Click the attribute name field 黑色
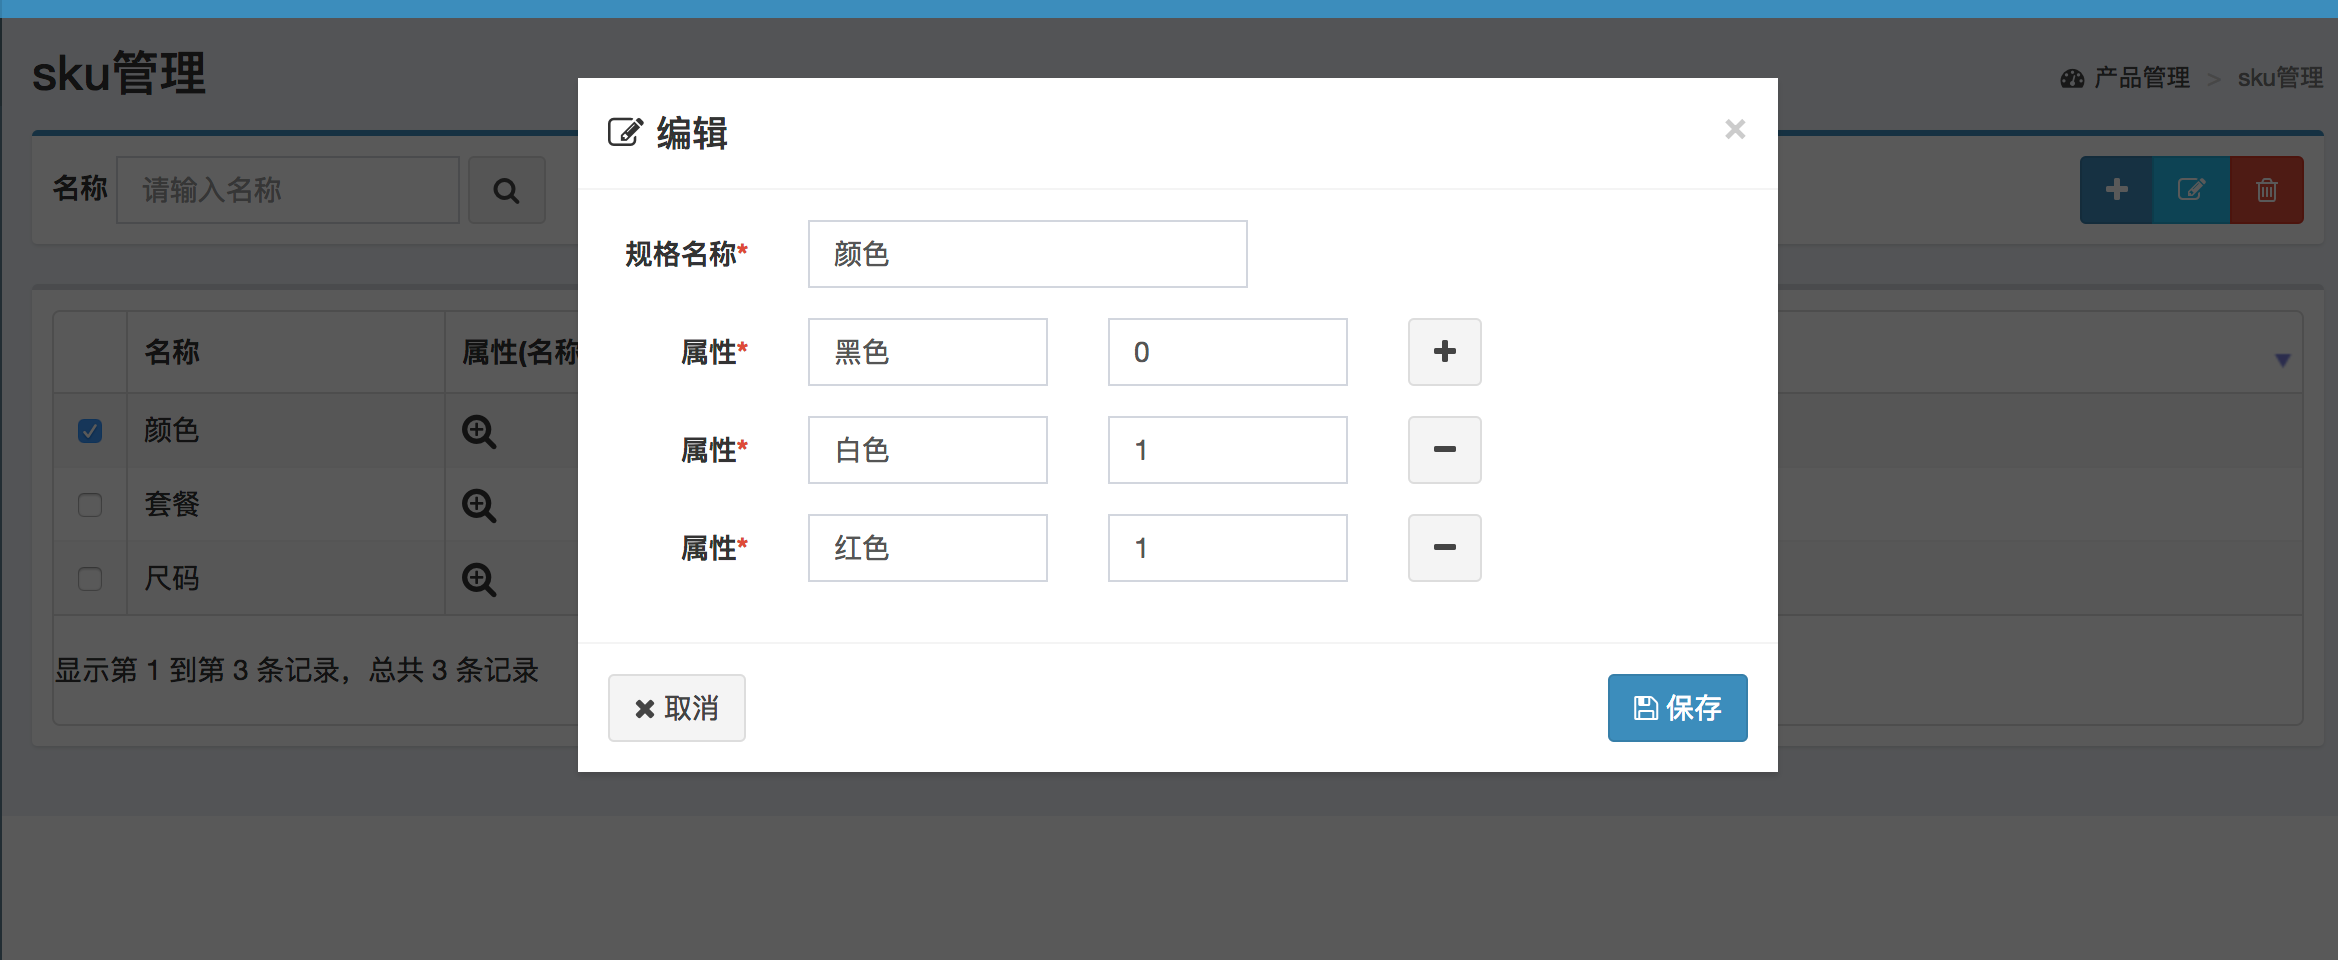The image size is (2338, 960). pos(927,352)
